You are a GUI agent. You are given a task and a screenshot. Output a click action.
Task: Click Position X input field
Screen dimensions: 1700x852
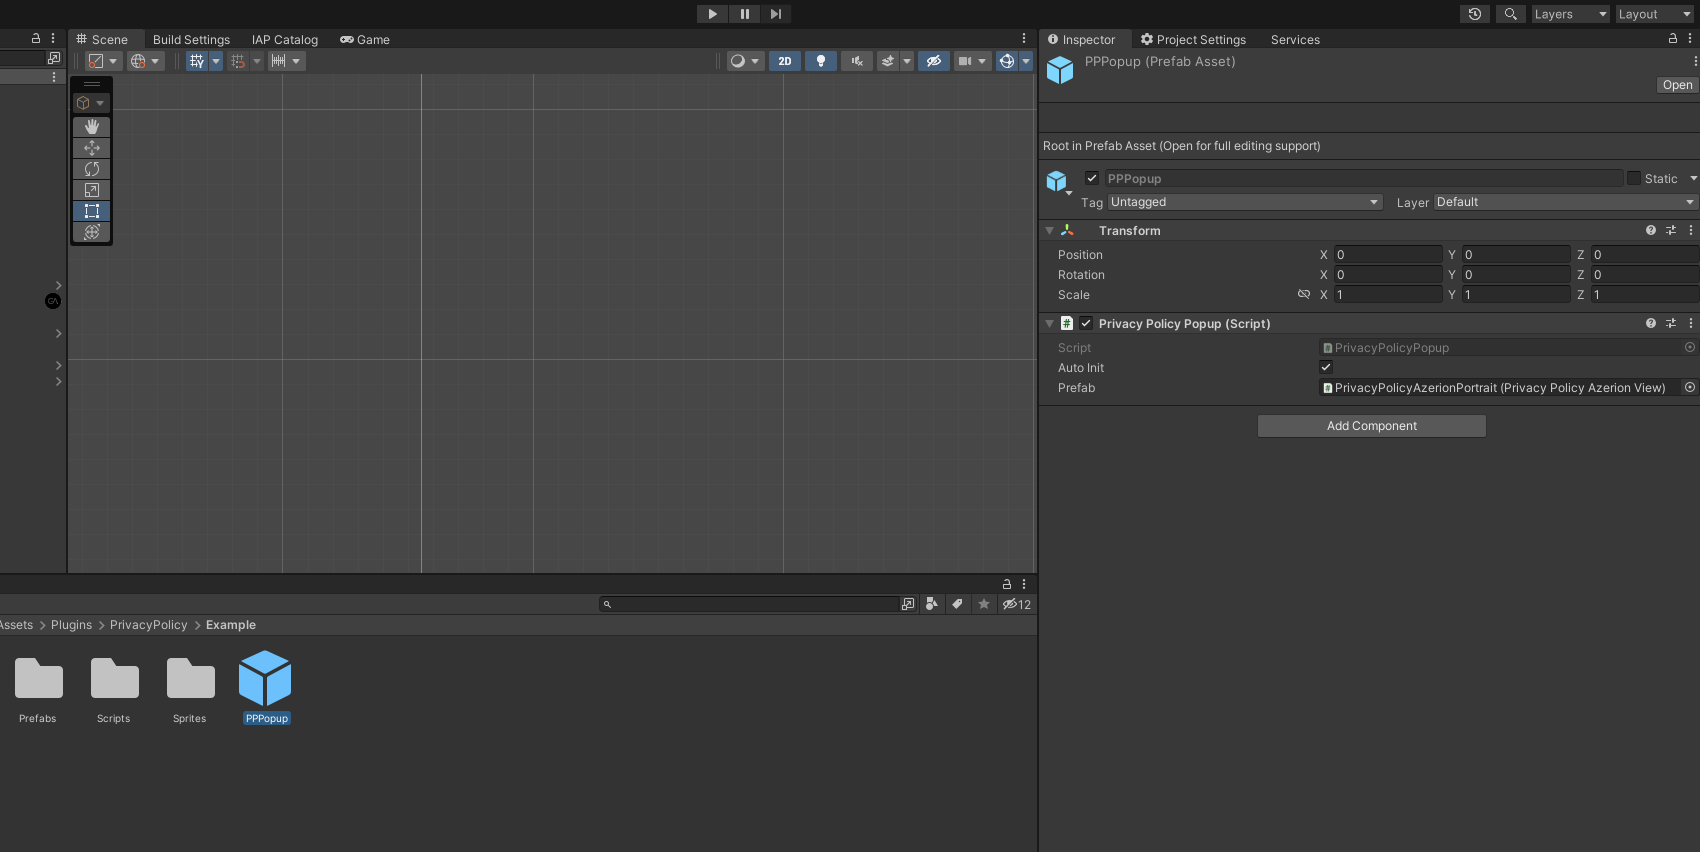click(x=1388, y=255)
